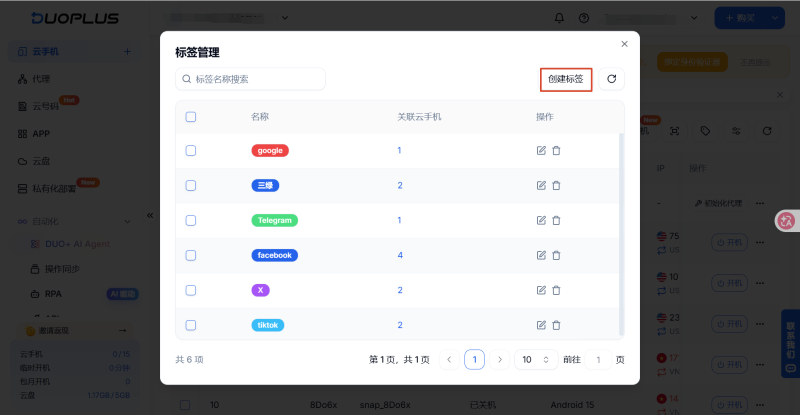Click the 绑定身份验证器 button in background
800x415 pixels.
pos(692,62)
